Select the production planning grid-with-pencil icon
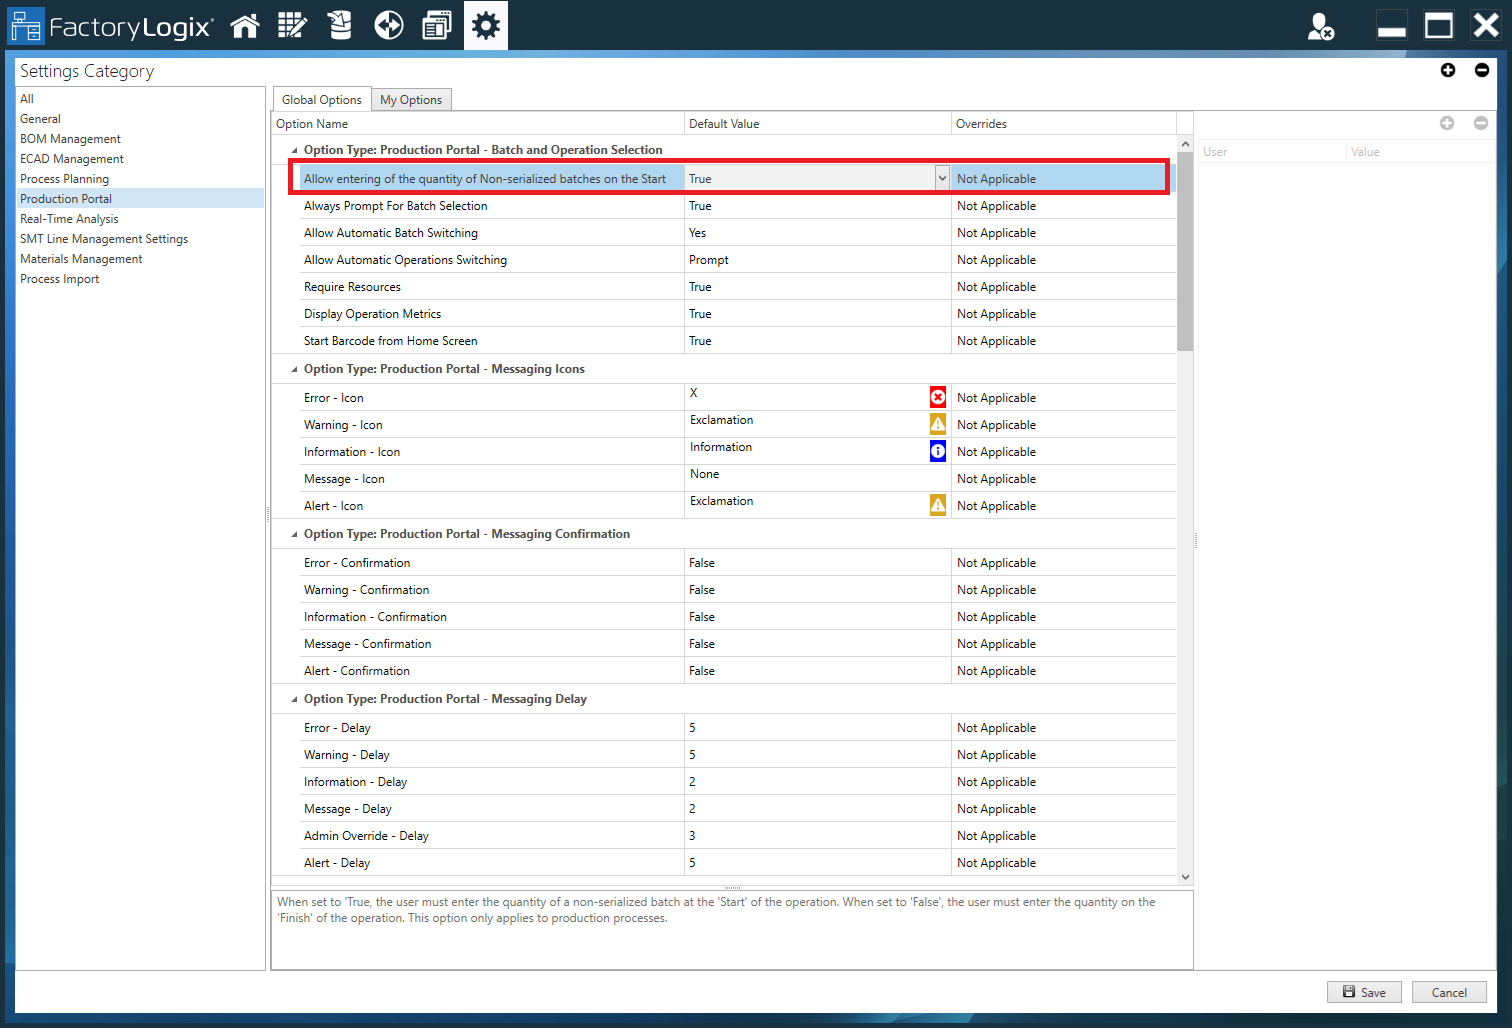The image size is (1512, 1028). click(x=293, y=25)
